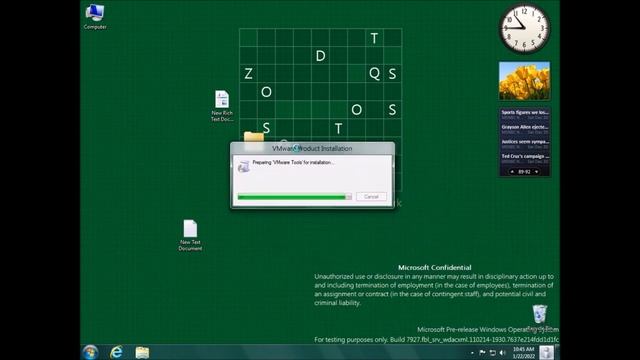Click the 'Preparing VMware Tools for installation' text
Viewport: 640px width, 360px height.
coord(293,162)
